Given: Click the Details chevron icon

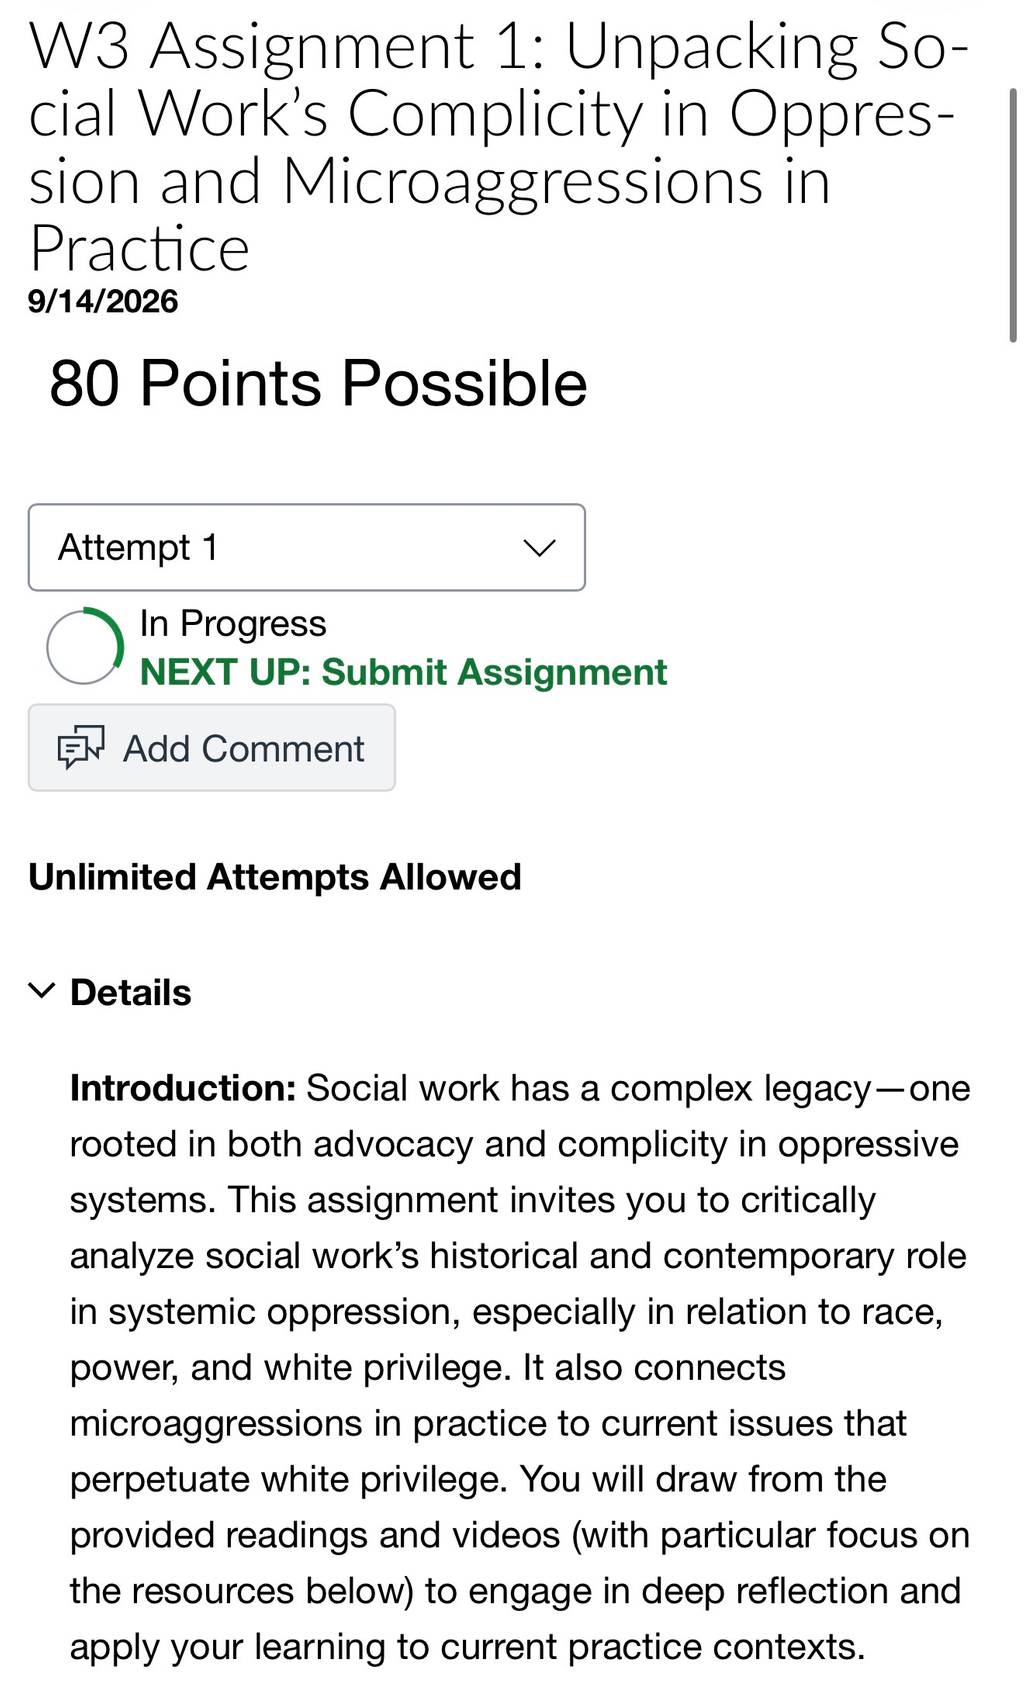Looking at the screenshot, I should pos(41,991).
